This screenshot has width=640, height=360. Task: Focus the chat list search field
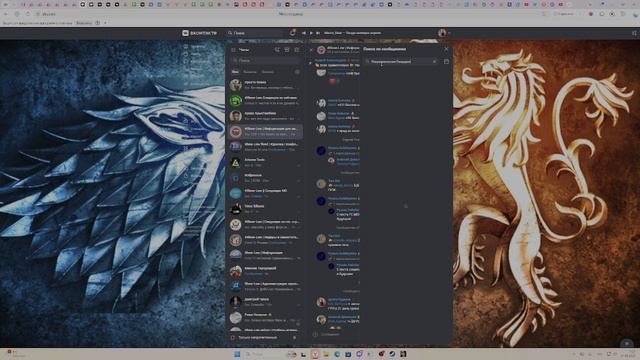(x=266, y=60)
